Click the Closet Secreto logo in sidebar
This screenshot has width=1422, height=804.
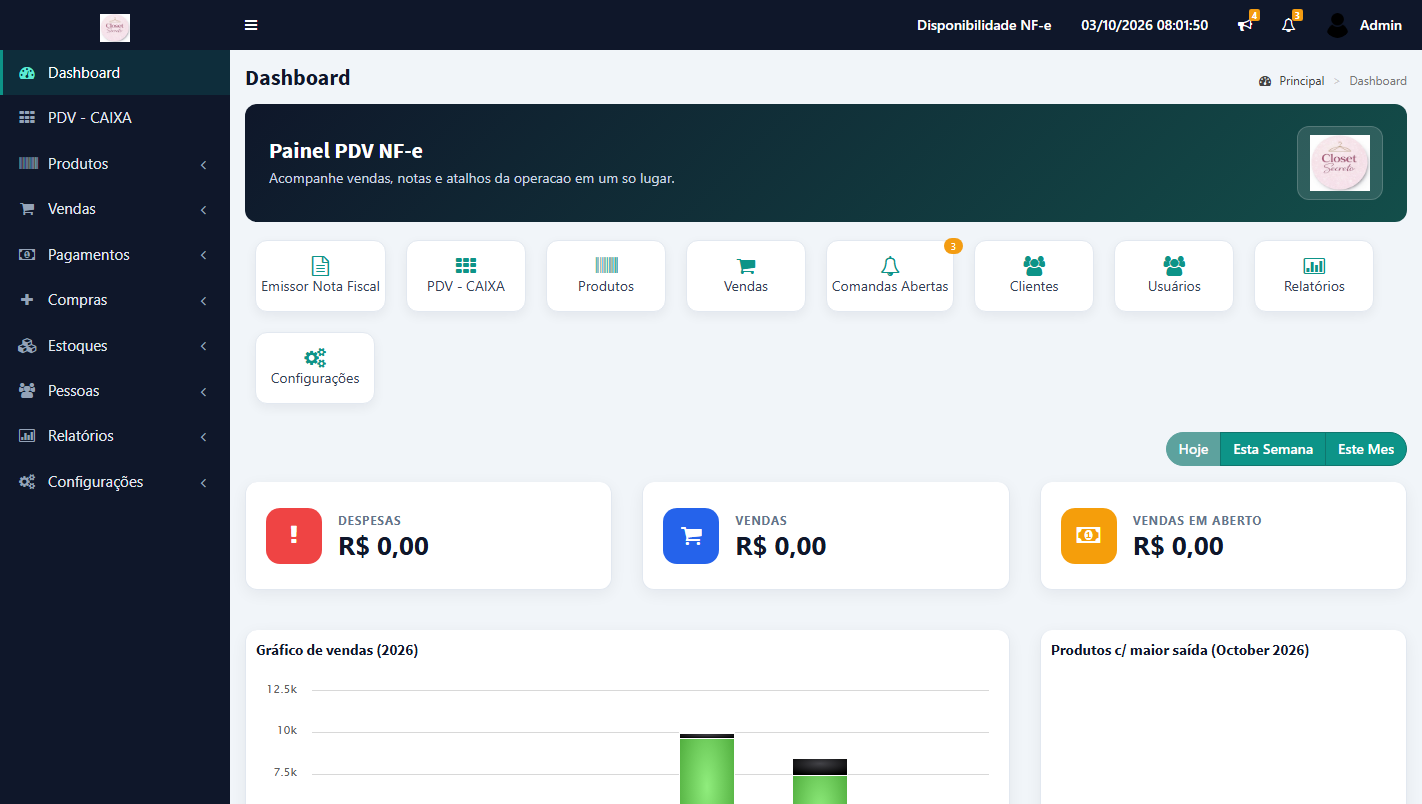[115, 28]
